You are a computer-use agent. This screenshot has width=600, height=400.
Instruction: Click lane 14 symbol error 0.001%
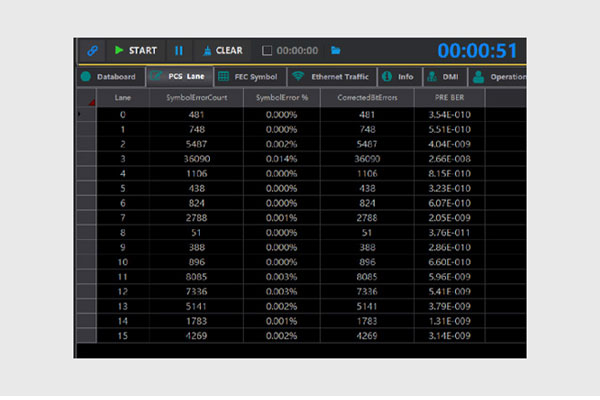282,321
